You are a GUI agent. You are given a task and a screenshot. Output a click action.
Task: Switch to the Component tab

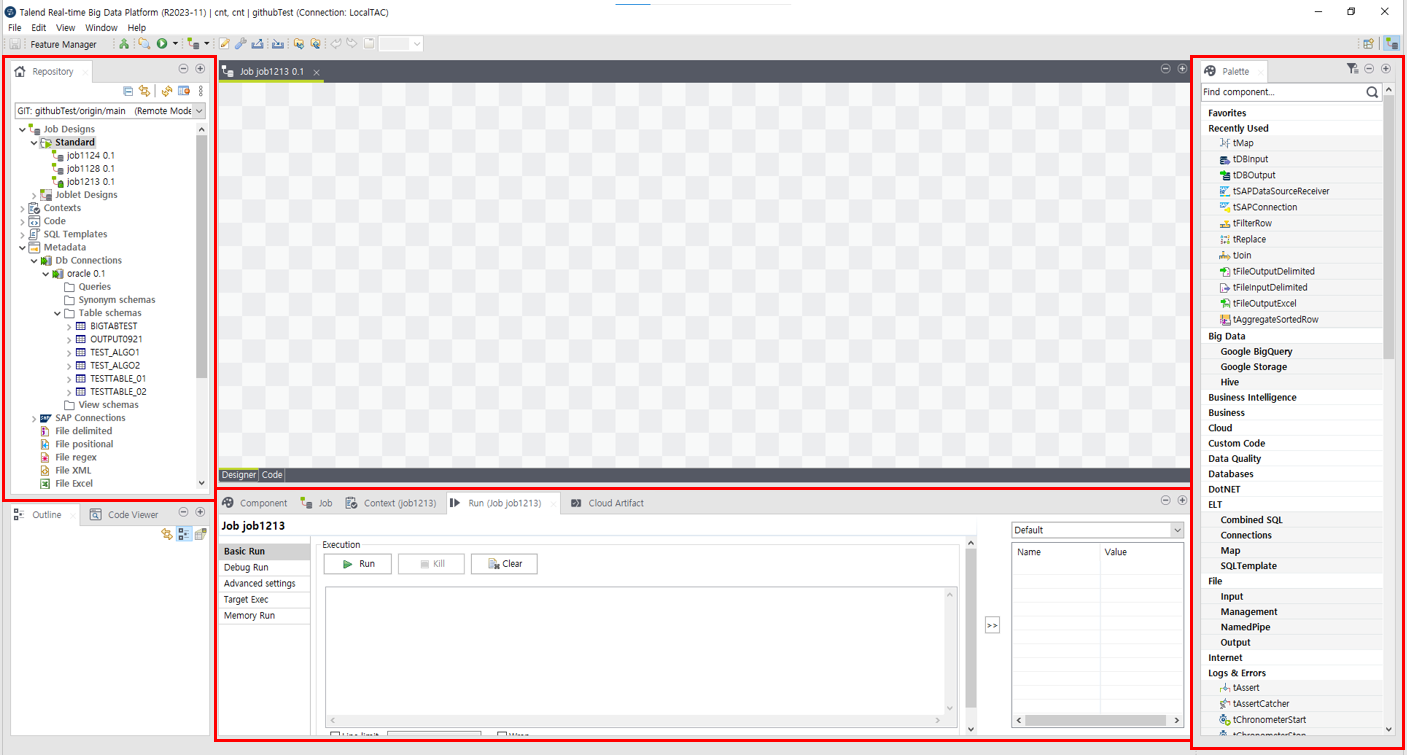tap(255, 503)
